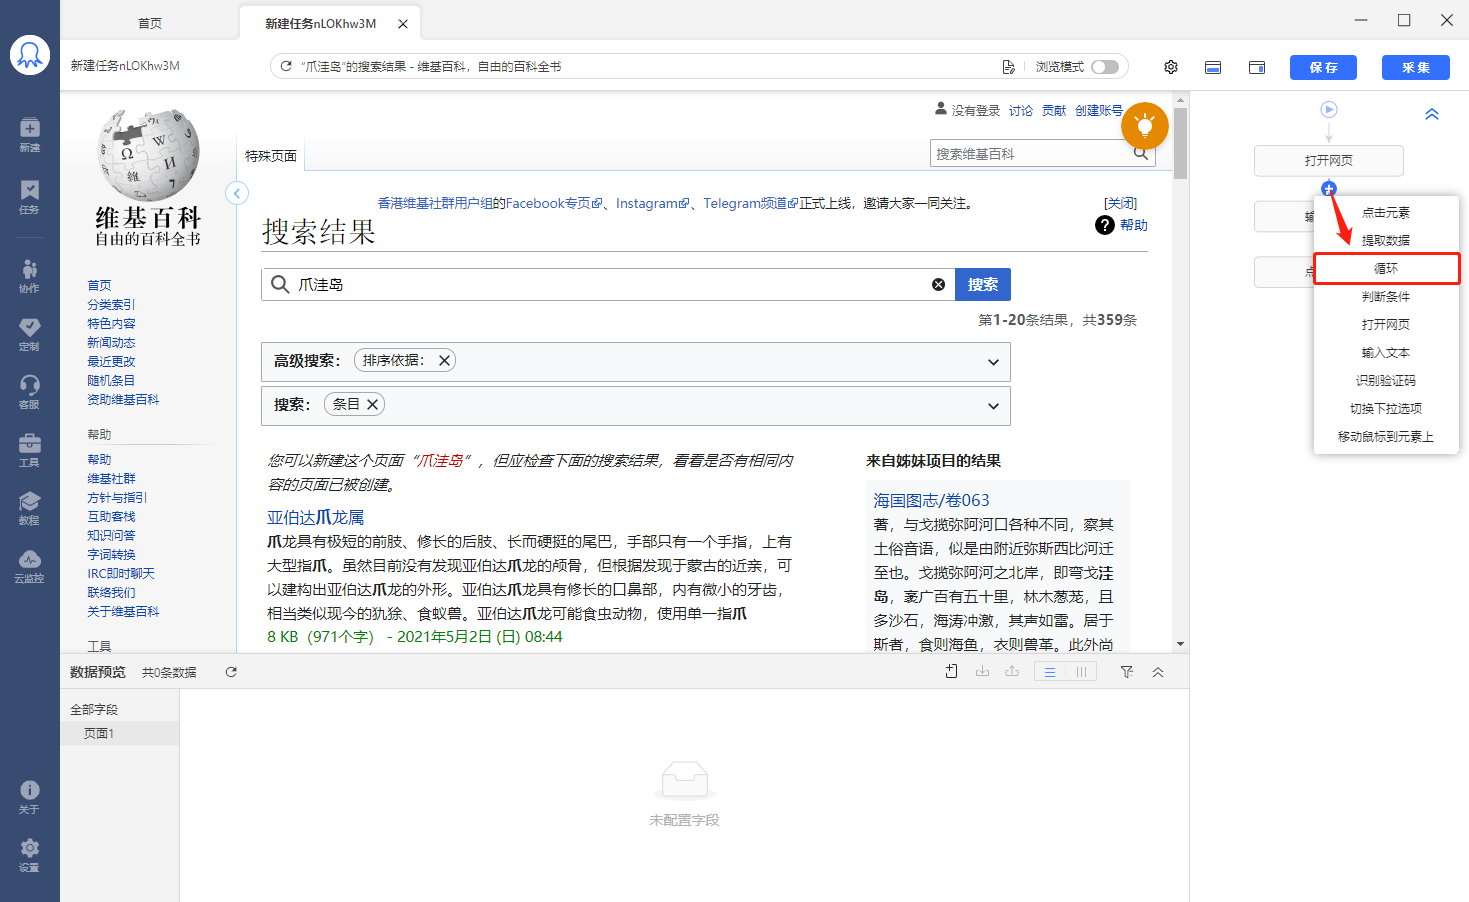Open the 任务 sidebar section
The height and width of the screenshot is (902, 1469).
pyautogui.click(x=30, y=197)
